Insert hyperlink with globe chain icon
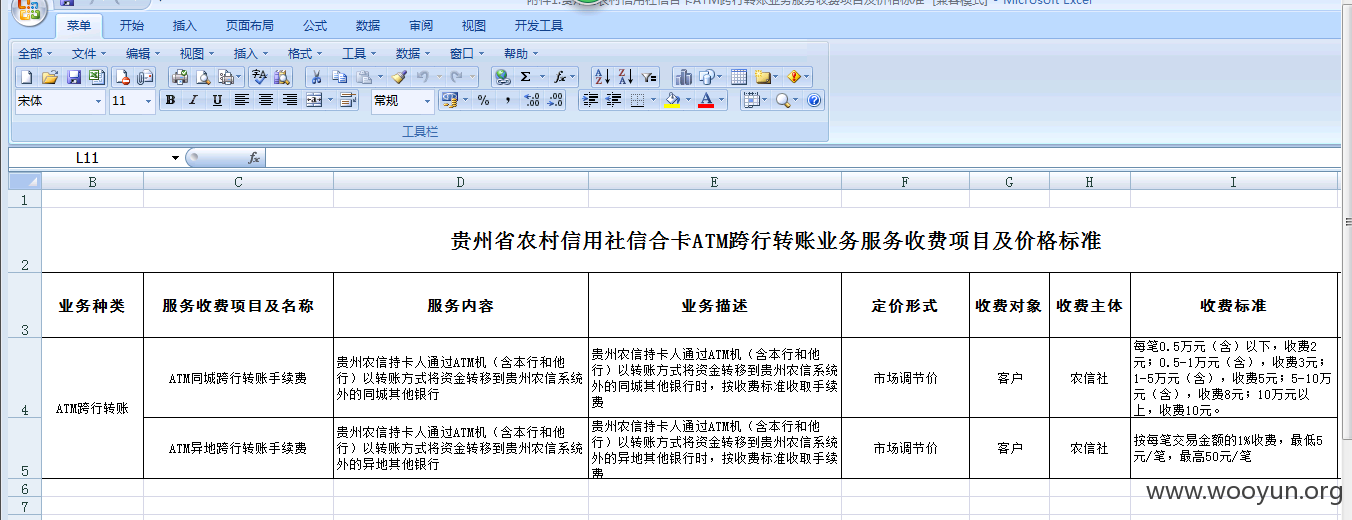The image size is (1352, 520). click(x=502, y=76)
